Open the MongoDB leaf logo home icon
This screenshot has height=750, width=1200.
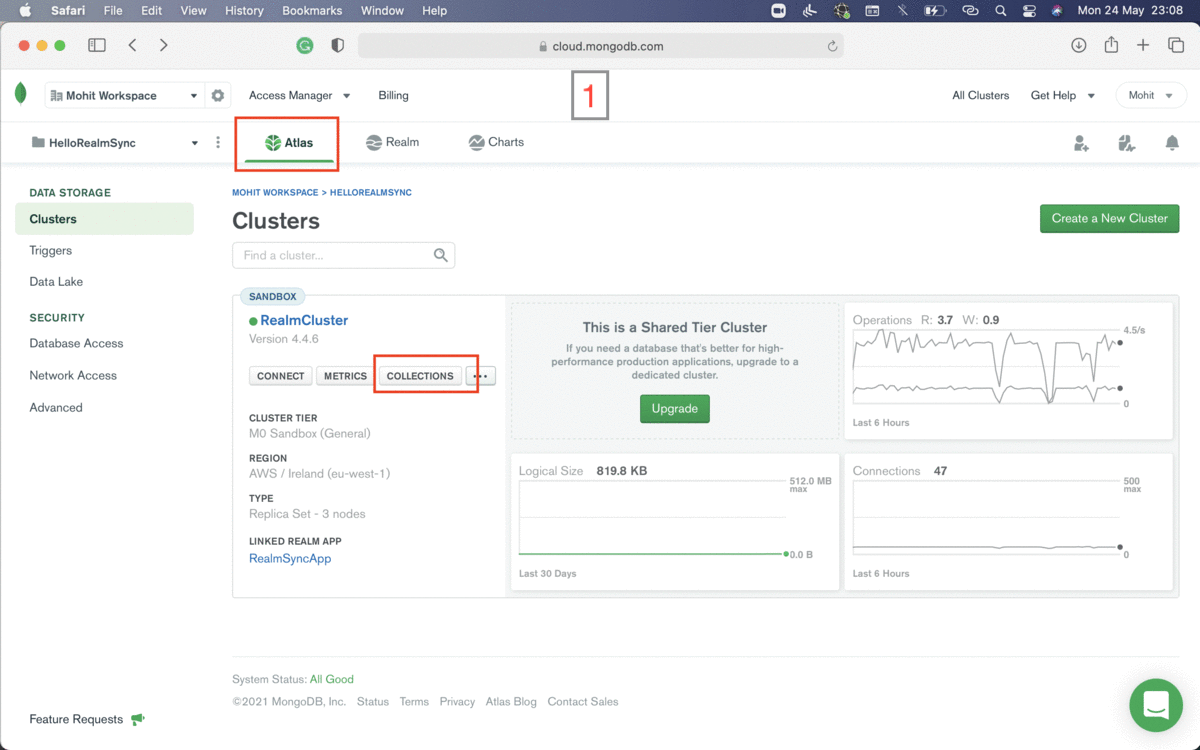(20, 92)
